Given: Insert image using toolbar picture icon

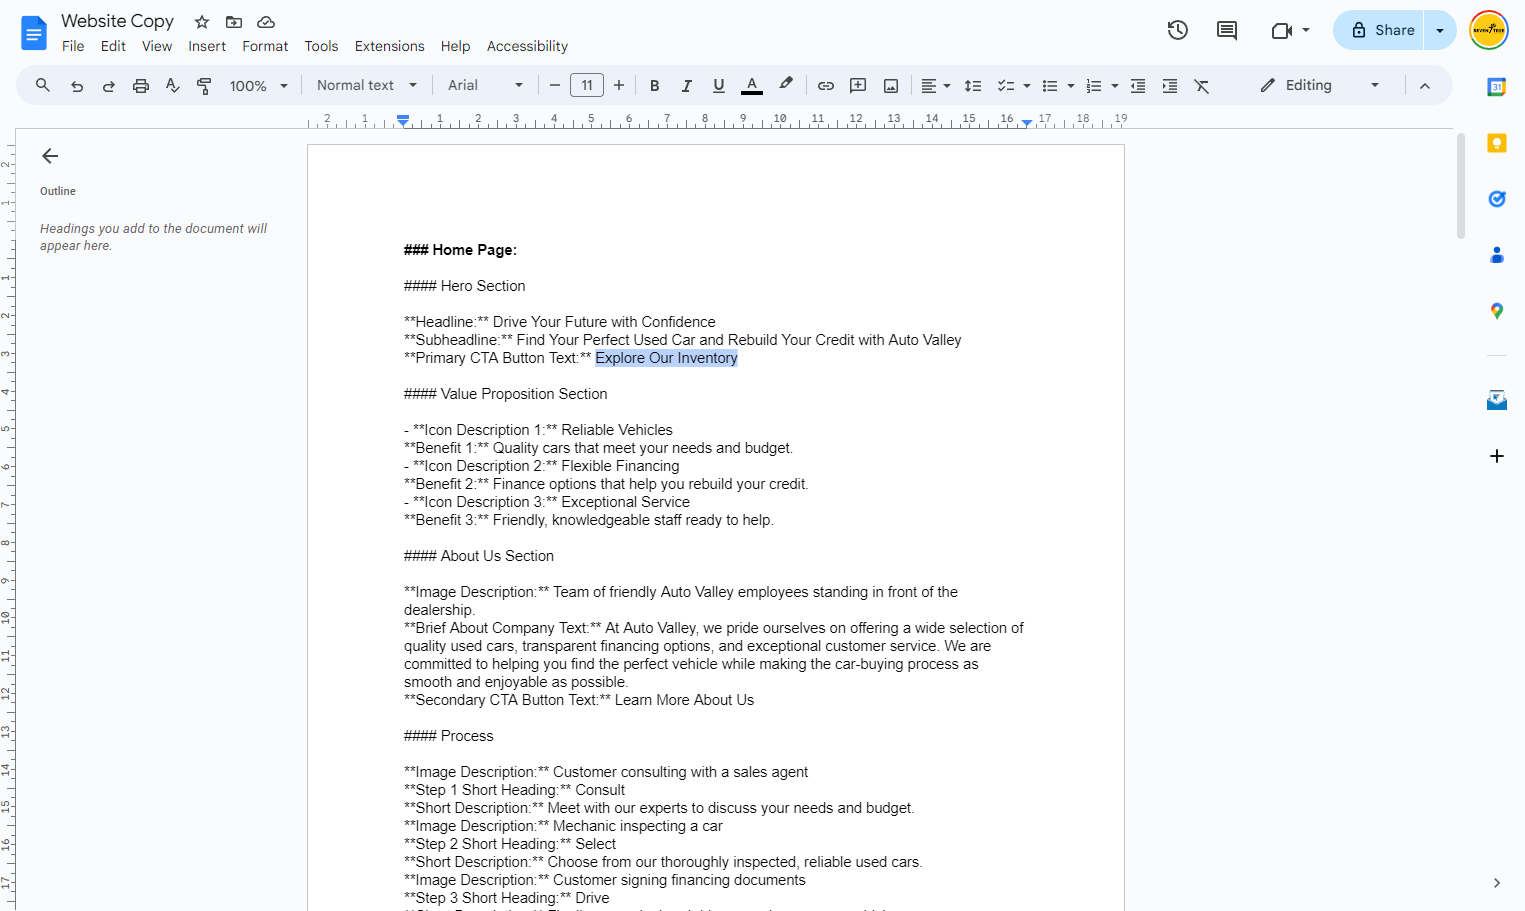Looking at the screenshot, I should pyautogui.click(x=891, y=86).
